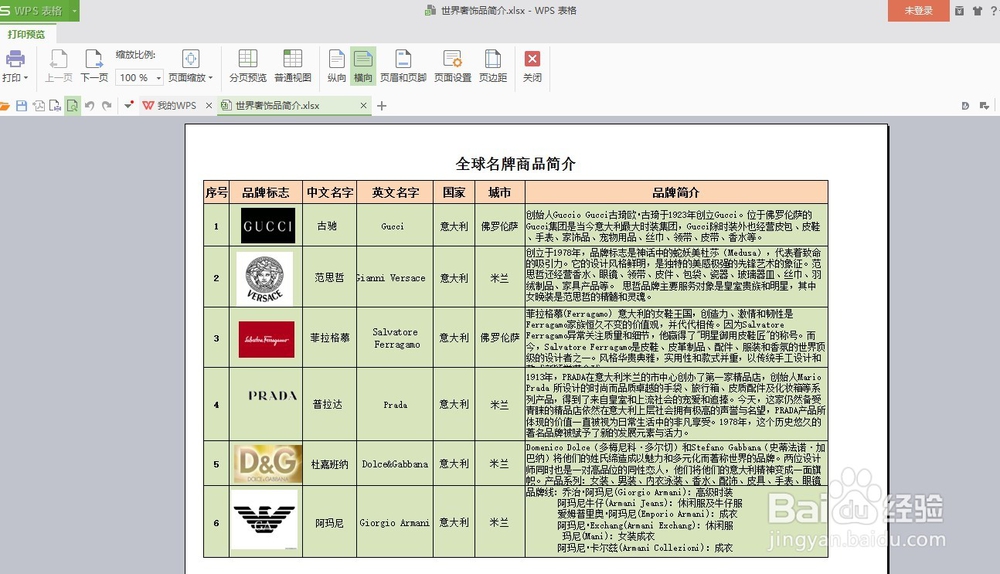This screenshot has height=574, width=1000.
Task: Switch to 普通视图 normal view
Action: pyautogui.click(x=293, y=66)
